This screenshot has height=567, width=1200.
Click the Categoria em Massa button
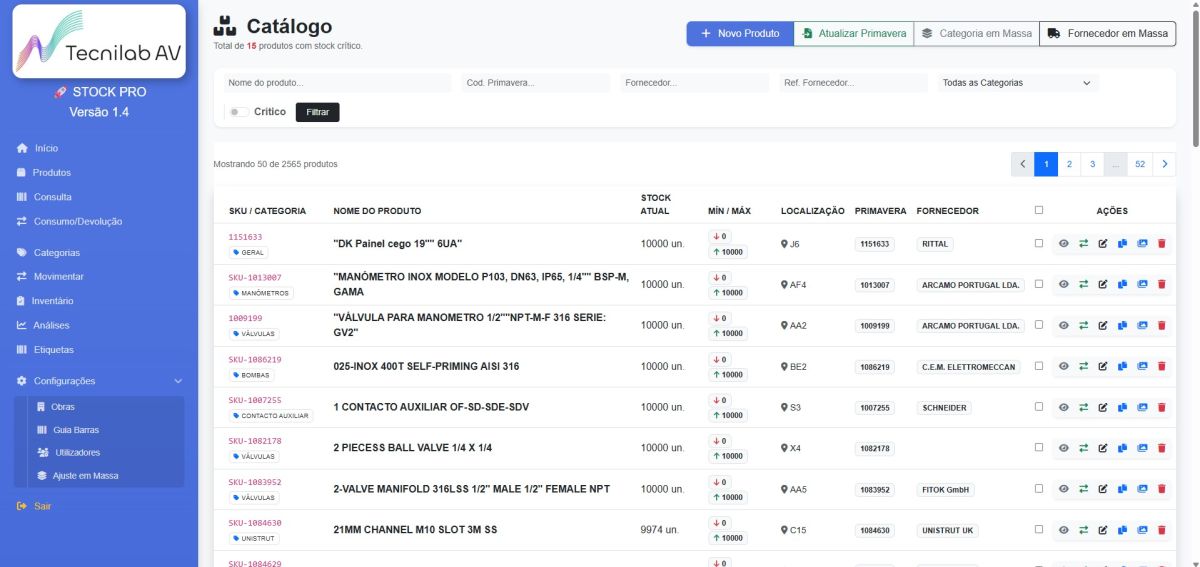click(977, 33)
